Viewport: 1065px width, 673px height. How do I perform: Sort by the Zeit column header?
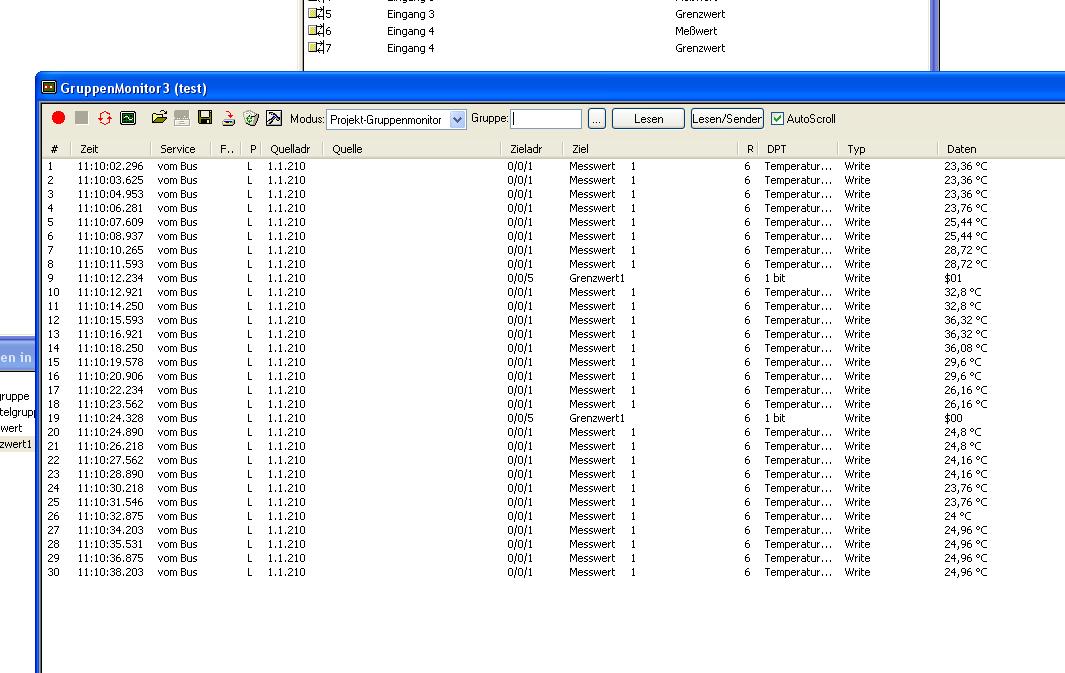coord(90,149)
